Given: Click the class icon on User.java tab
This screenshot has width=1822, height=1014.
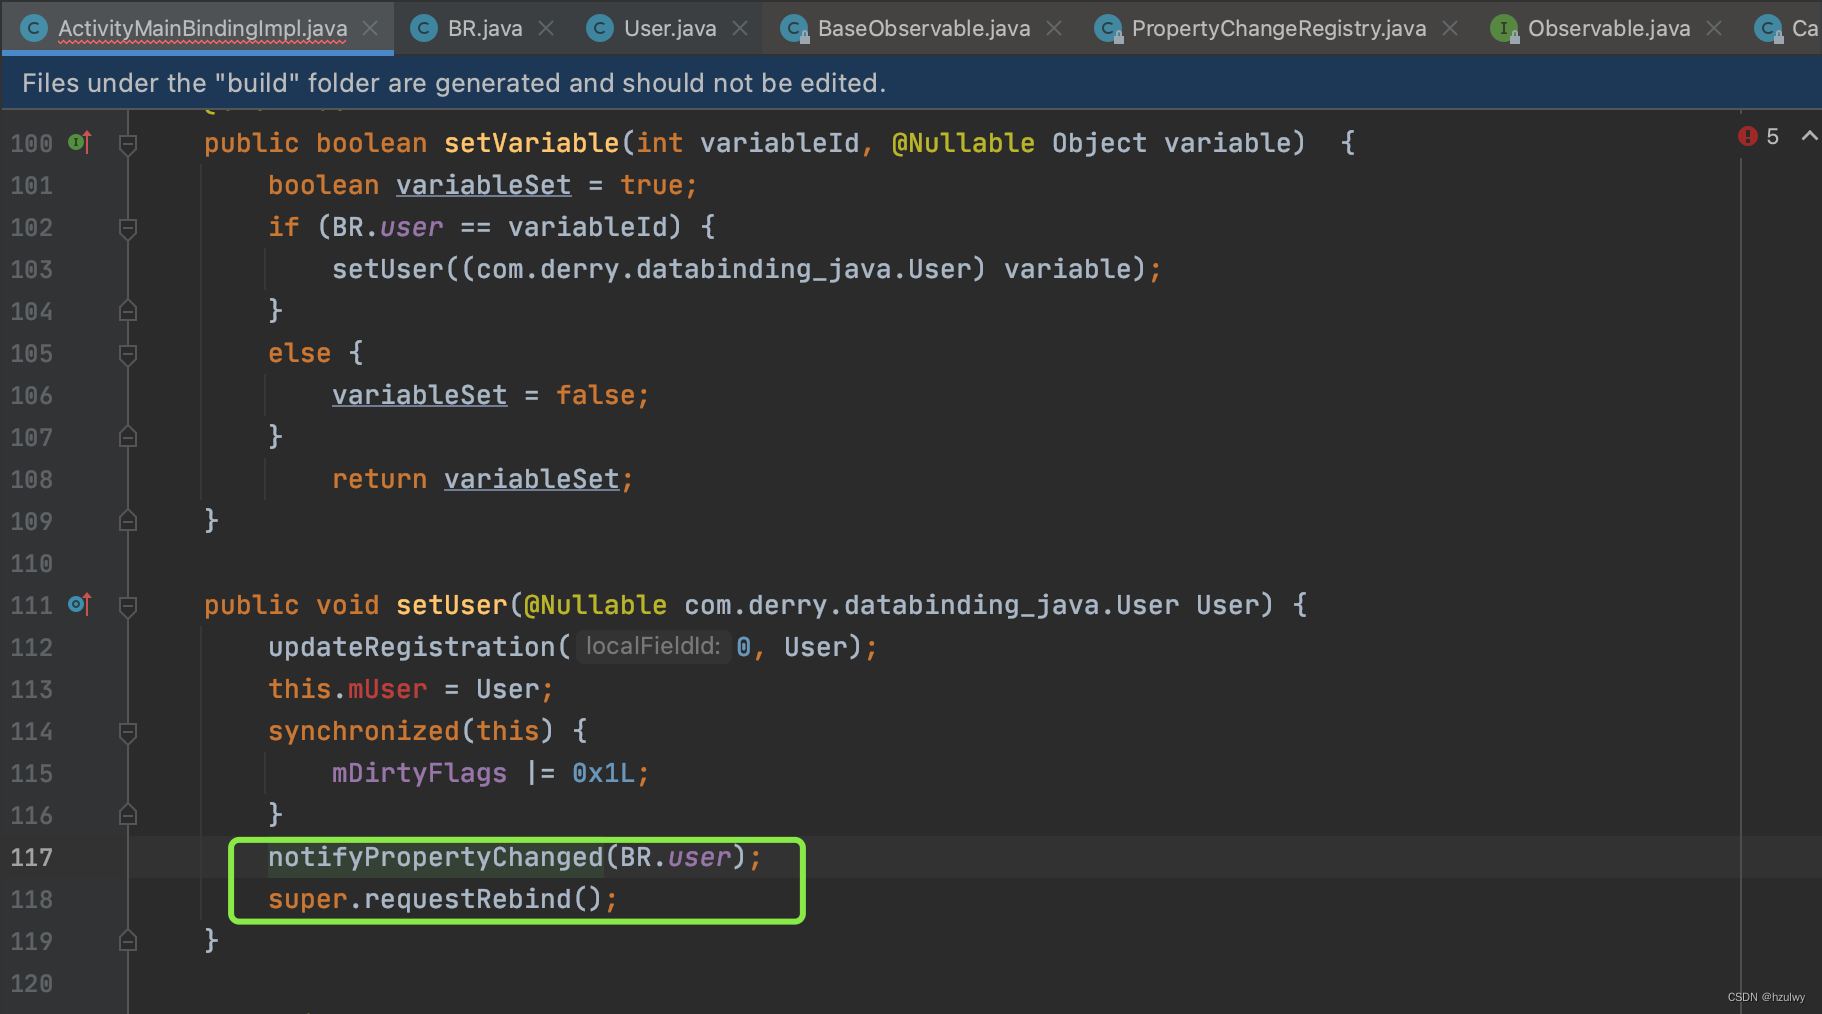Looking at the screenshot, I should click(x=600, y=28).
